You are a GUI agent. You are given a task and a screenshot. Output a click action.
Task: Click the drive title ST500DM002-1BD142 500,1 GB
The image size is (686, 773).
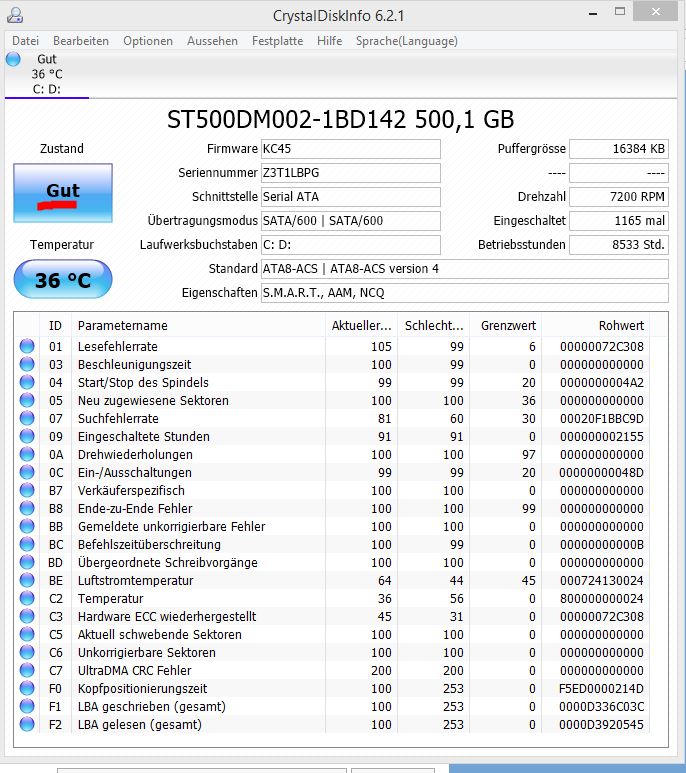coord(341,119)
